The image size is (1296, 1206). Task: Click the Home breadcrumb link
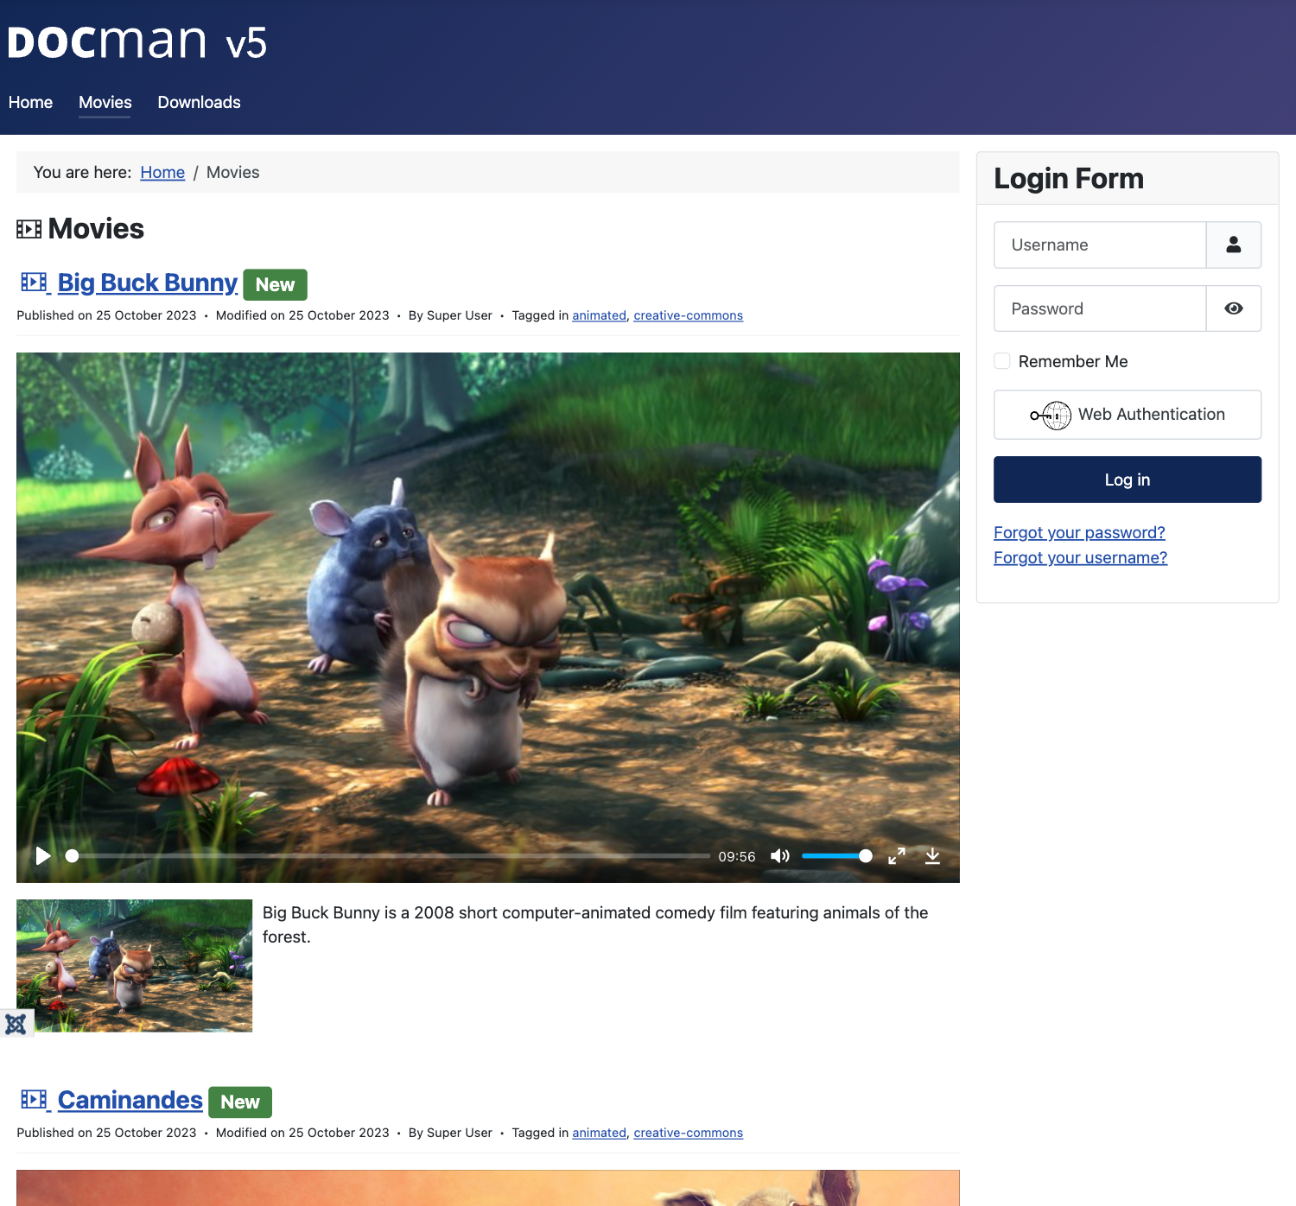pos(162,172)
